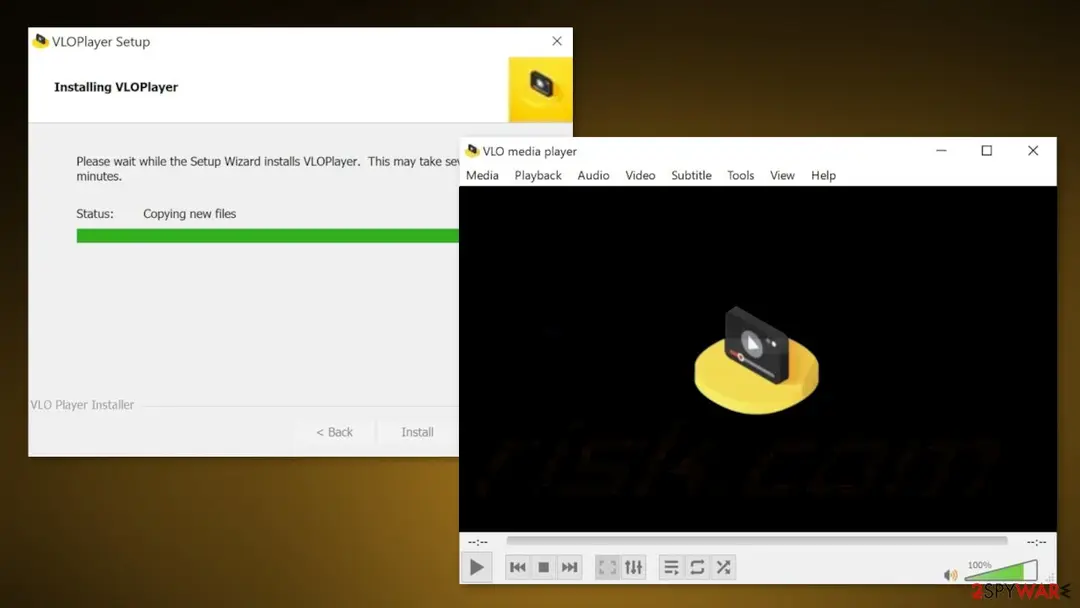Click the VLO media player title icon

click(x=472, y=151)
